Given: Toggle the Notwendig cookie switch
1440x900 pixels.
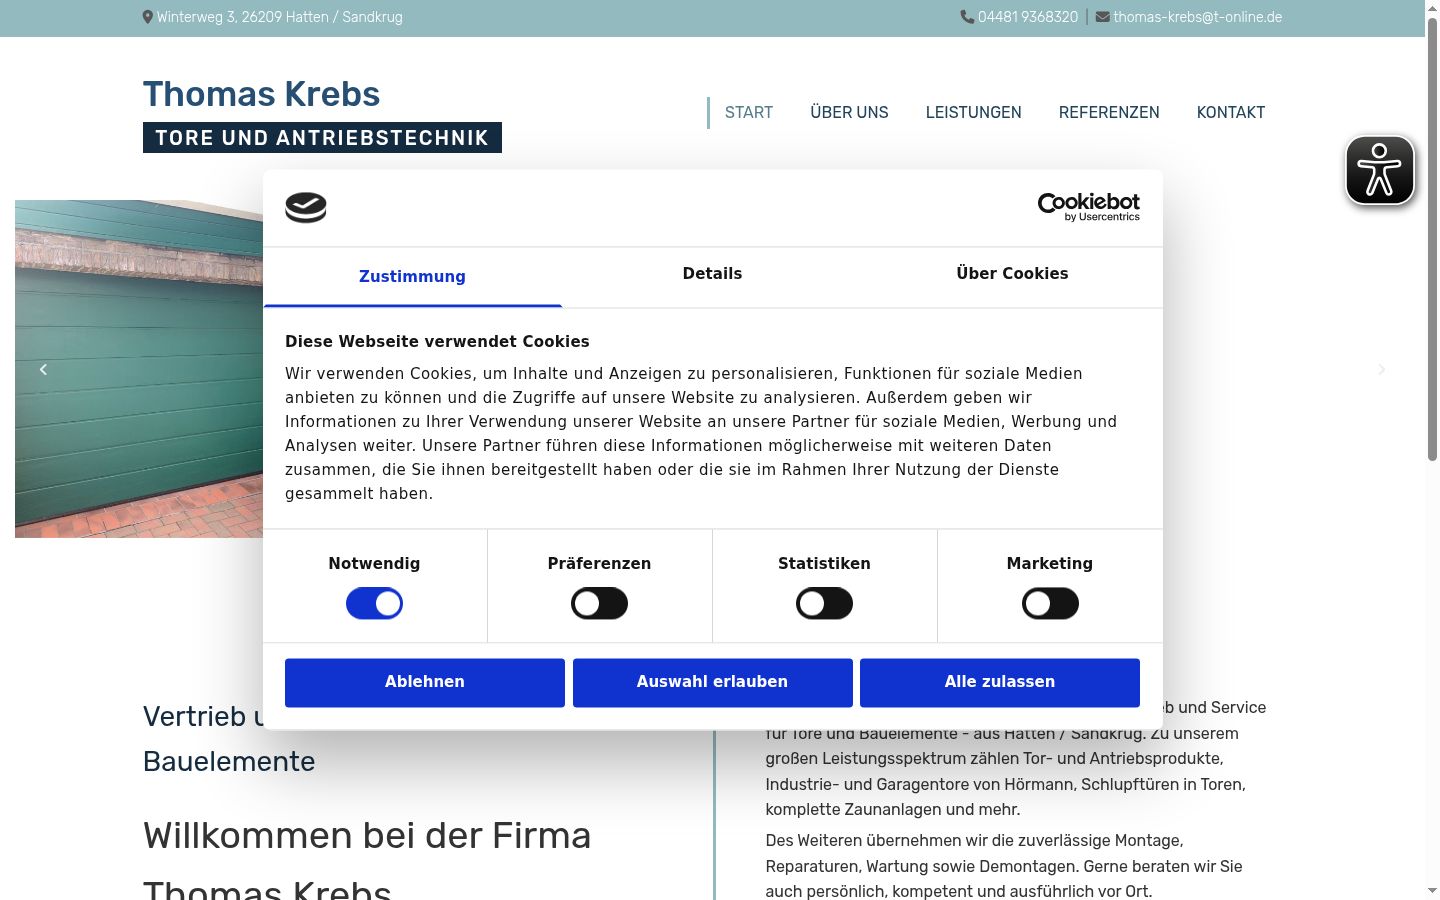Looking at the screenshot, I should [x=374, y=603].
